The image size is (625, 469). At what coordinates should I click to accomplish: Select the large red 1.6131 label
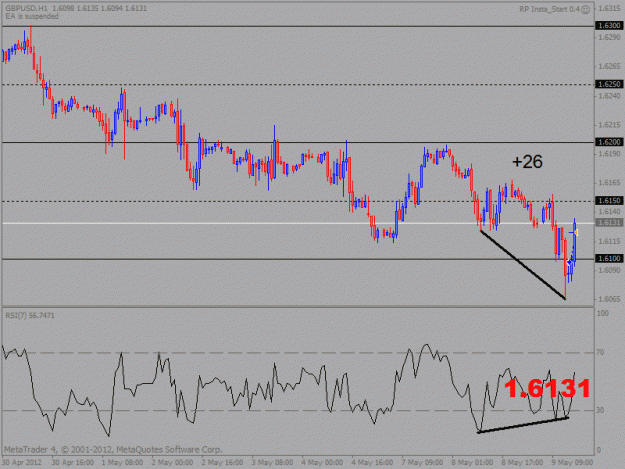click(547, 388)
